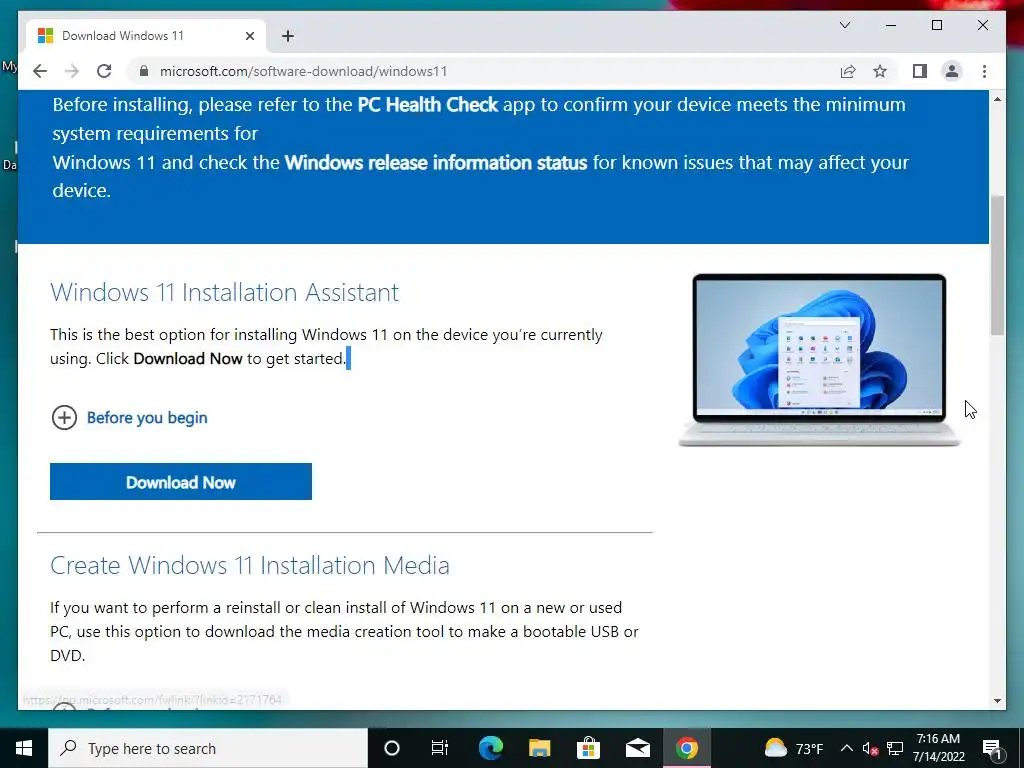The width and height of the screenshot is (1024, 768).
Task: Expand the Before you begin section
Action: tap(129, 417)
